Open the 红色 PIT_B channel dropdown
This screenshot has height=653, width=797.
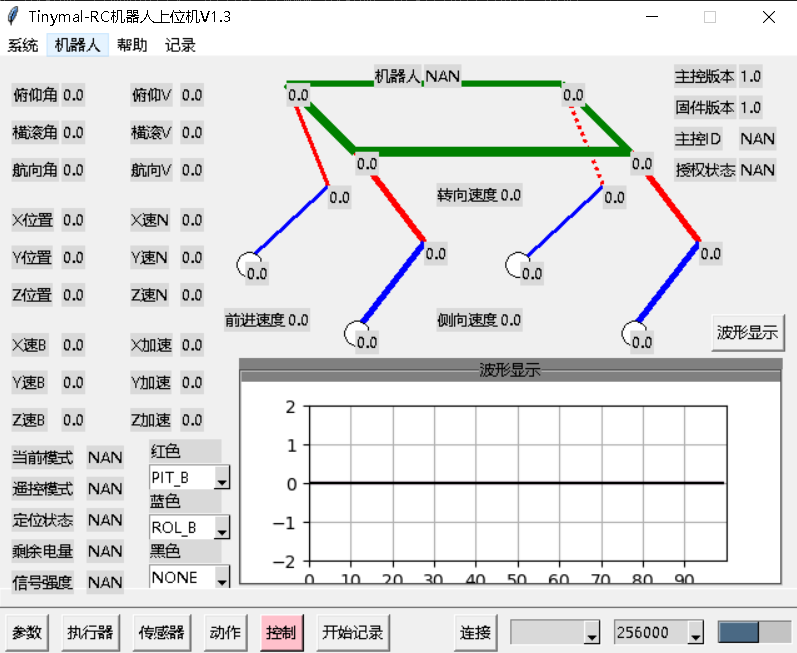[x=222, y=478]
